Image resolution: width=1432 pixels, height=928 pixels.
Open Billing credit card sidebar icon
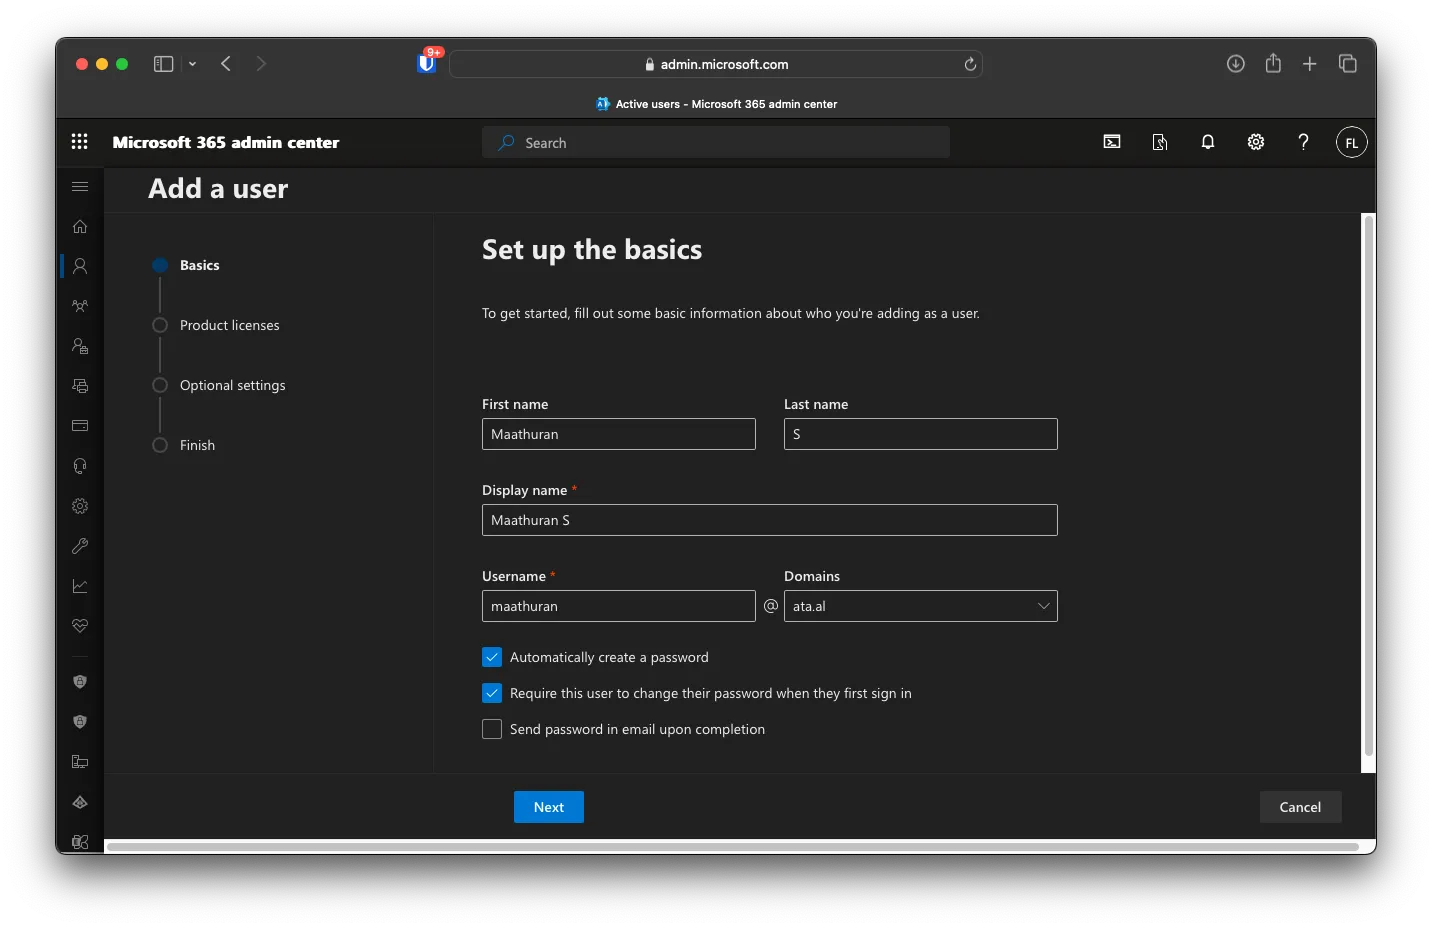[80, 426]
